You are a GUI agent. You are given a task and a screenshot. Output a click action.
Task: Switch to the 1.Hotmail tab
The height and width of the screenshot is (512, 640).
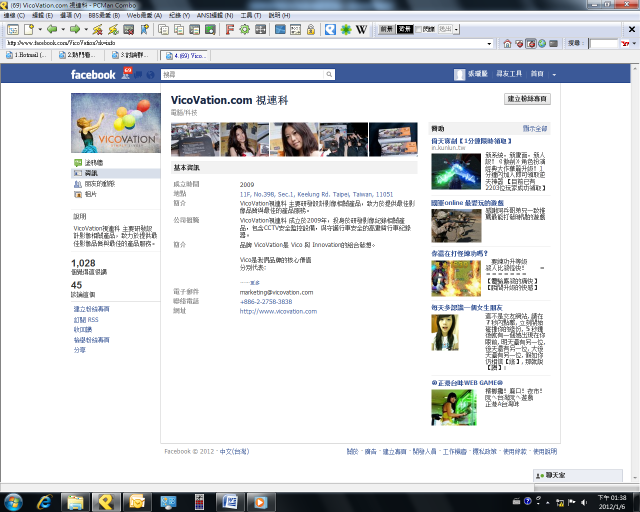[27, 55]
